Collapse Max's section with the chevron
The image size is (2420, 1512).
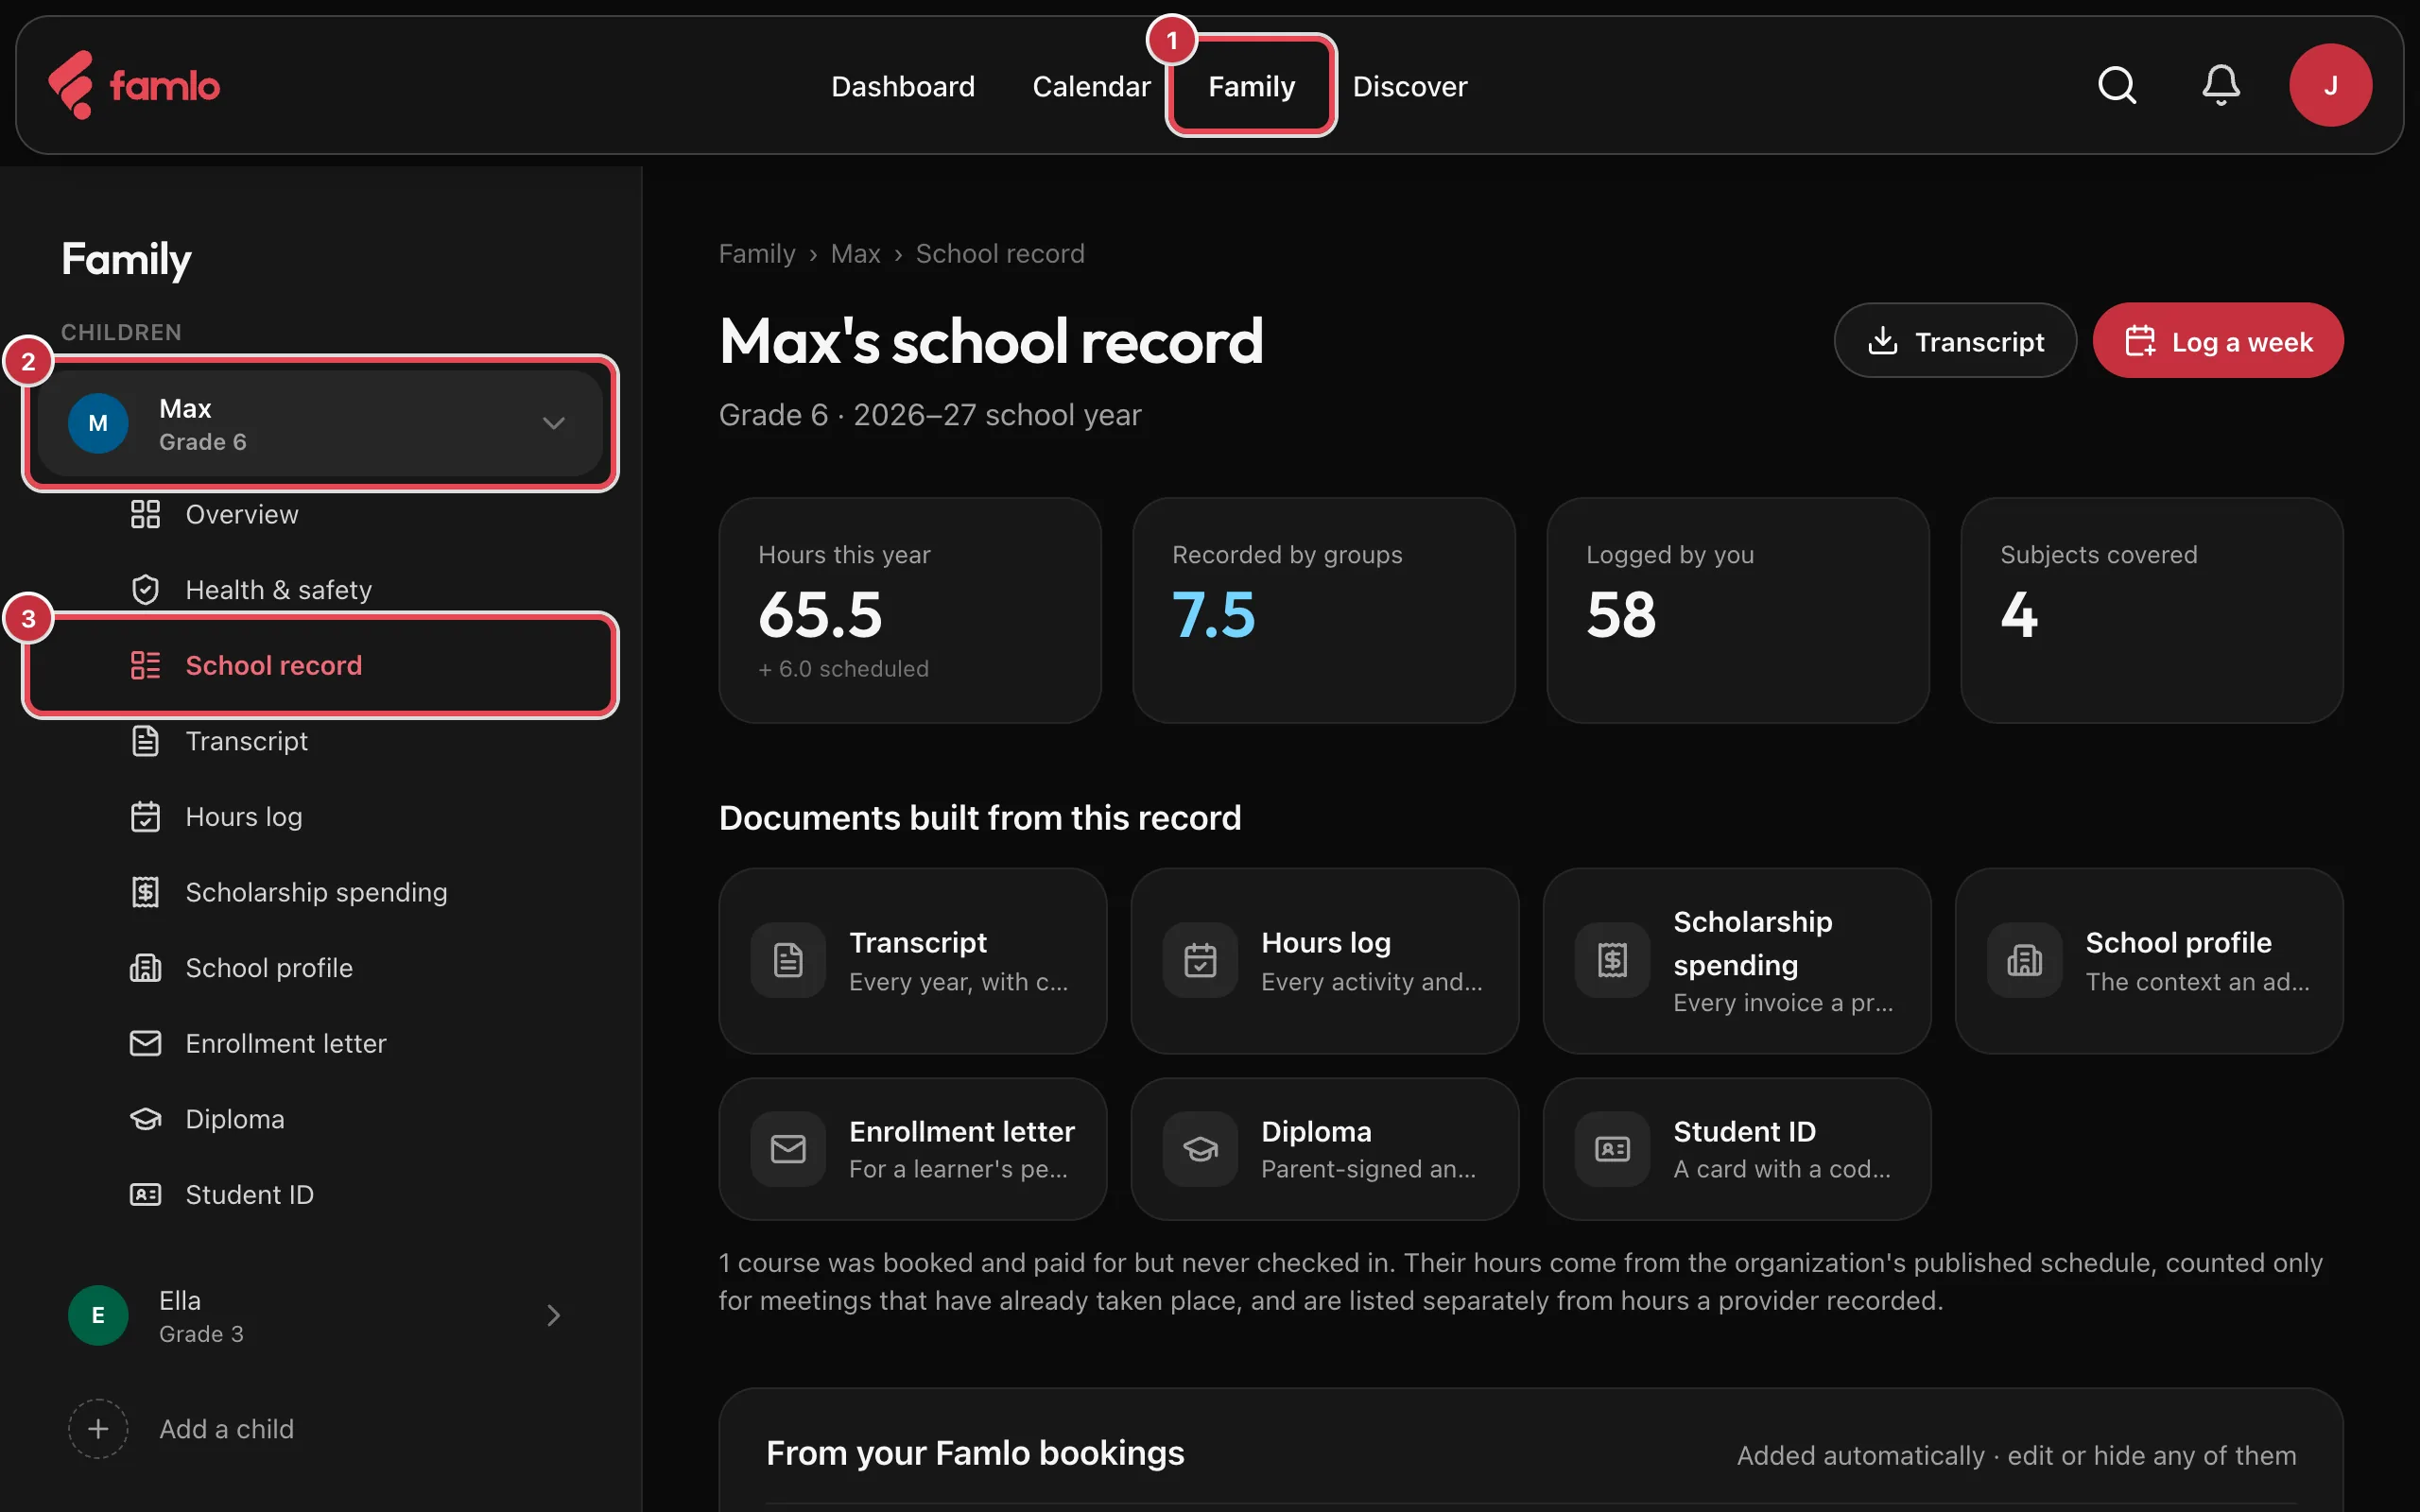click(553, 423)
